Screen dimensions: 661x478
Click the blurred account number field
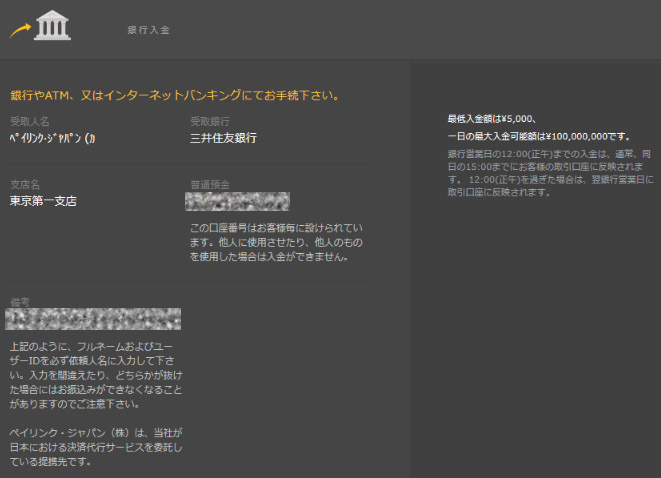pos(237,201)
